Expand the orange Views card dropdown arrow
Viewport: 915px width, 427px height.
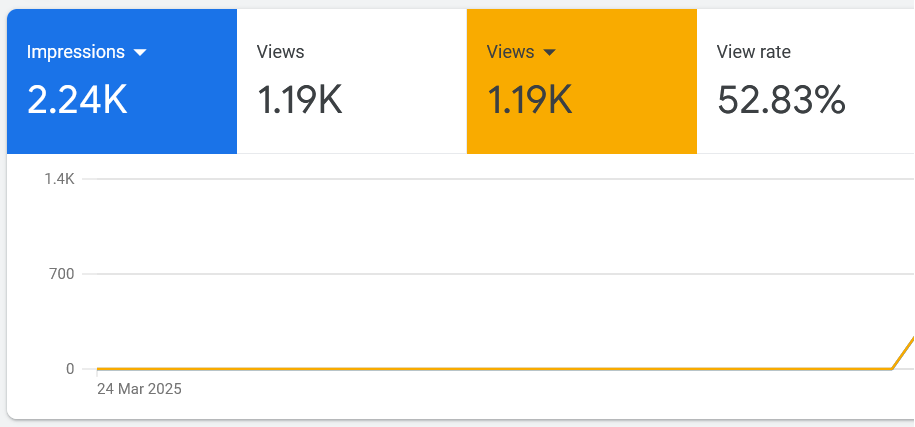coord(549,53)
